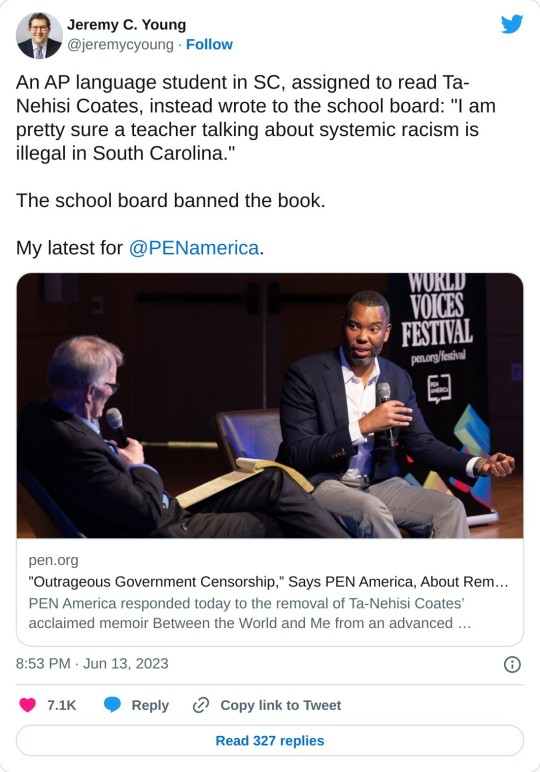Click the Twitter bird logo

(x=512, y=24)
